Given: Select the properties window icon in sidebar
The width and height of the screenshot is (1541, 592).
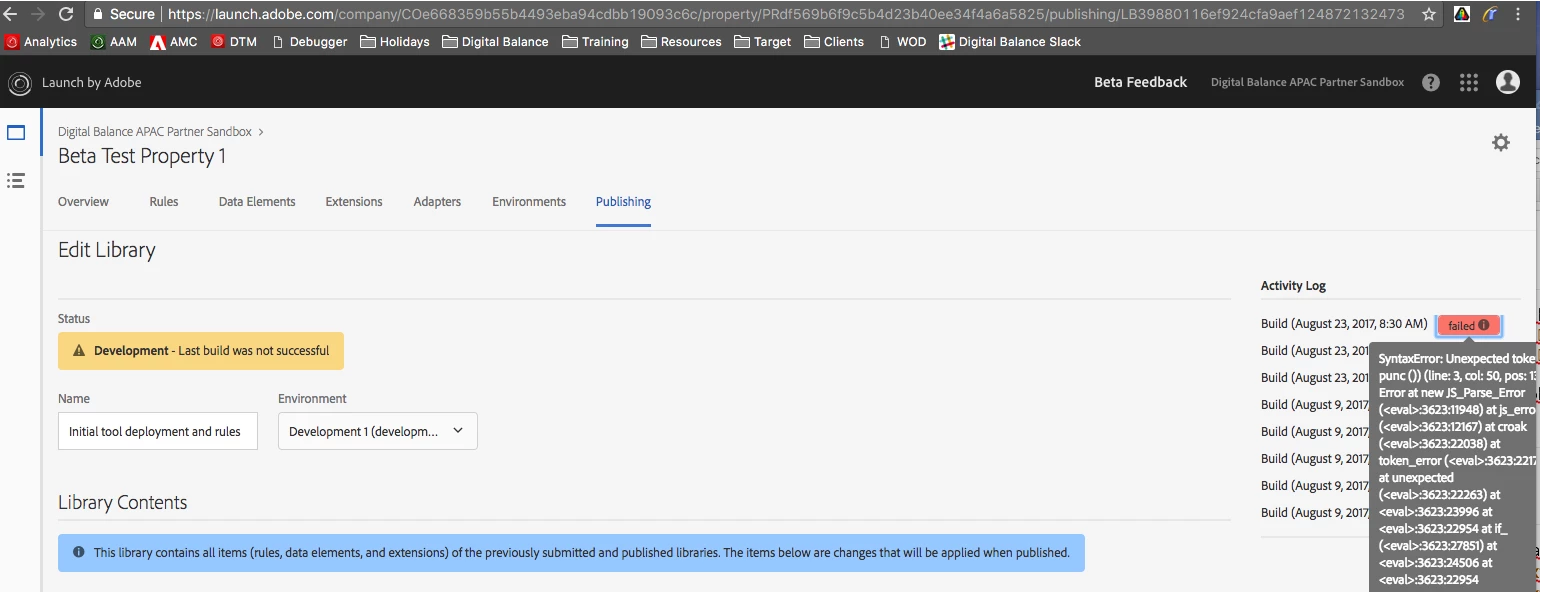Looking at the screenshot, I should pos(16,133).
